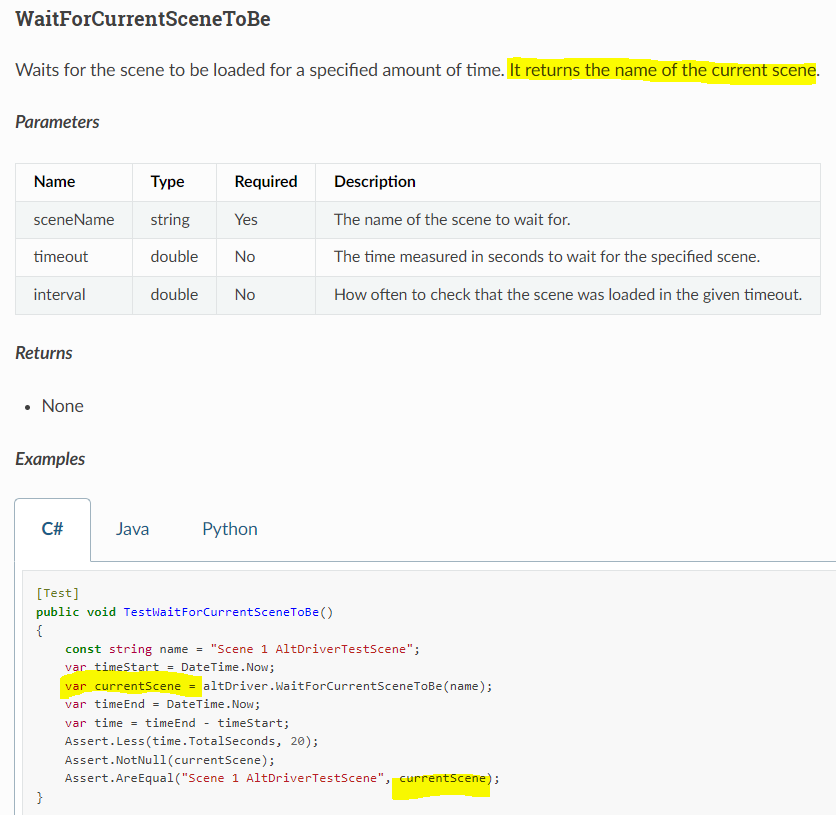Select the highlighted var currentScene code line
Viewport: 836px width, 815px height.
130,685
